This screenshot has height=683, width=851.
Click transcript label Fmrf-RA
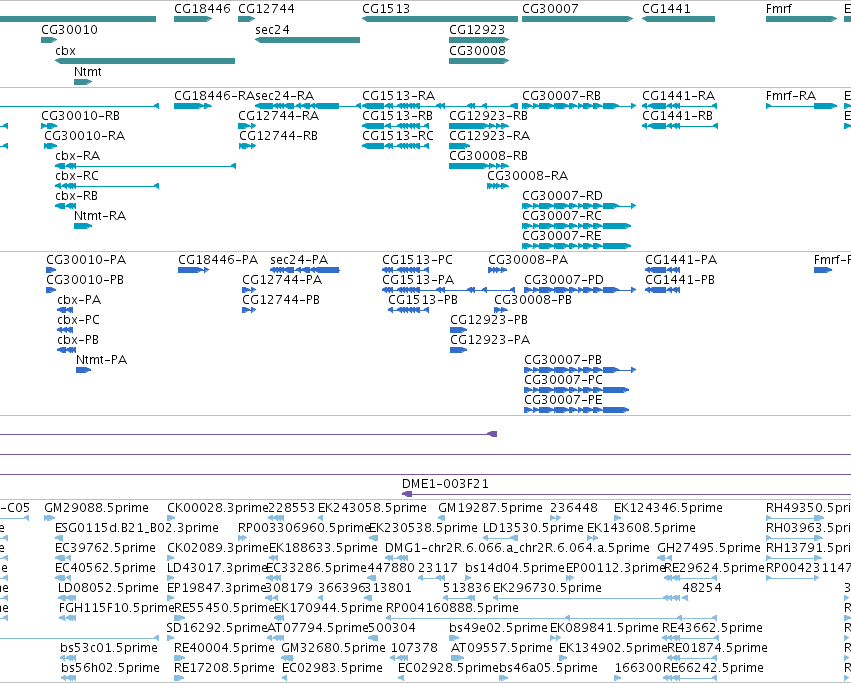[791, 96]
